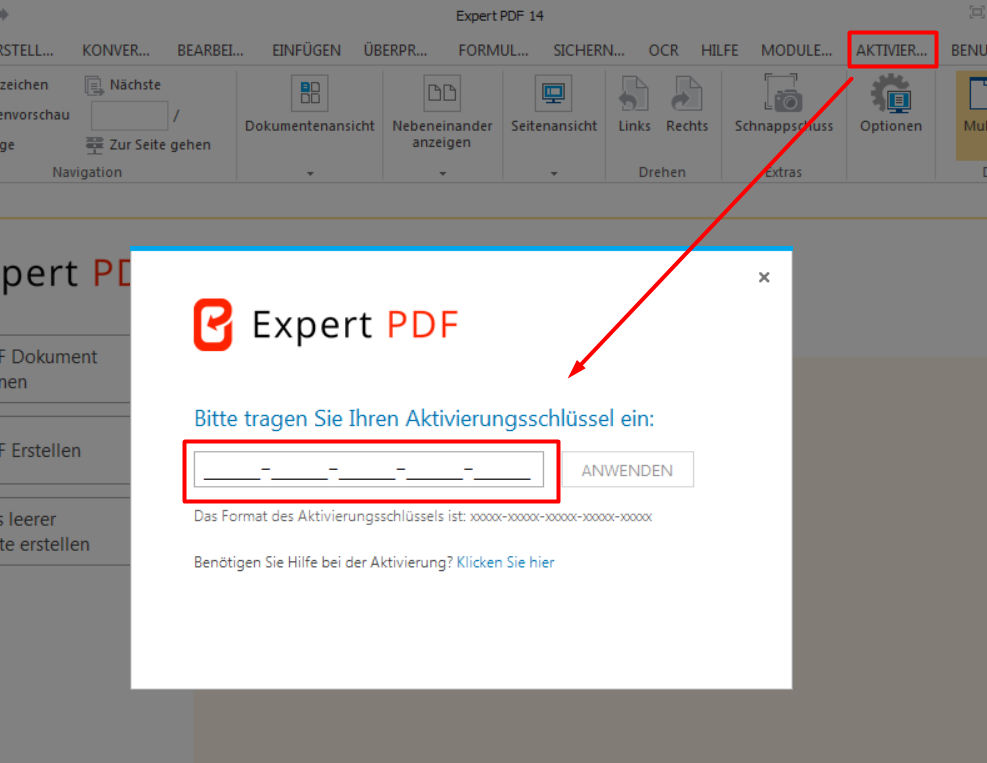Click the page number field in Navigation
987x763 pixels.
[129, 116]
